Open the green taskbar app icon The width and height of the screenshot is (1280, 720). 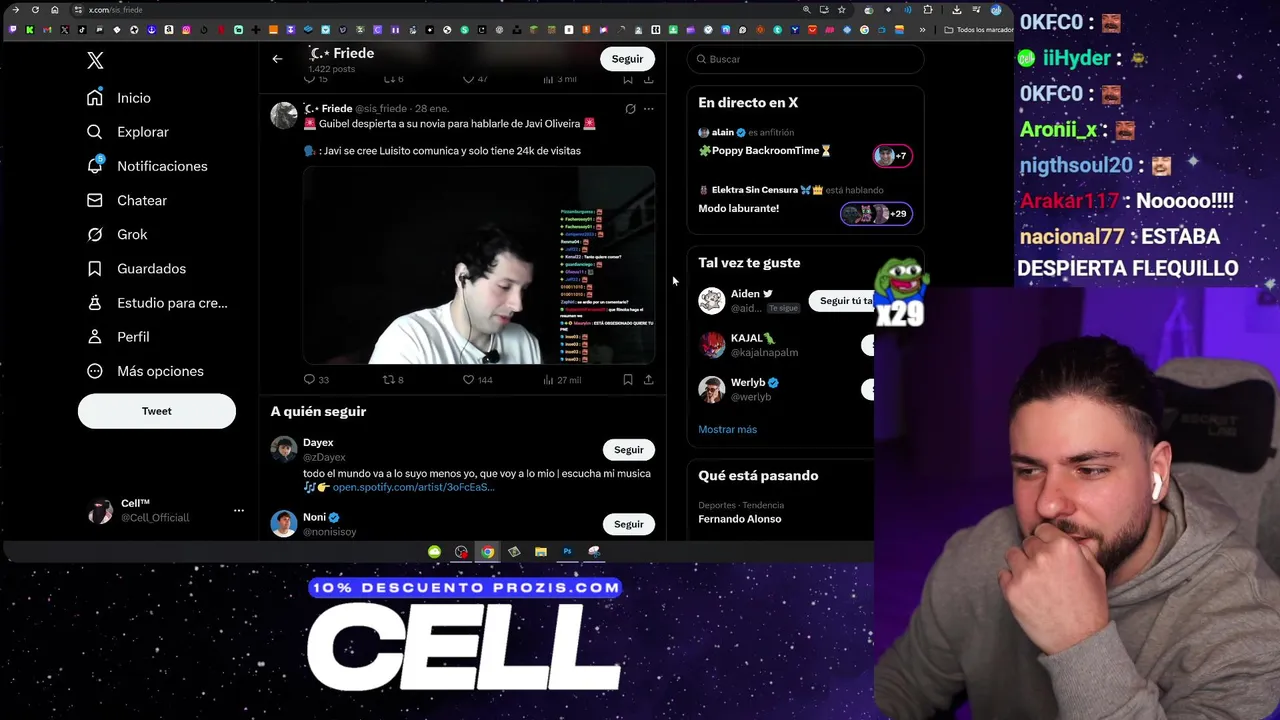434,552
